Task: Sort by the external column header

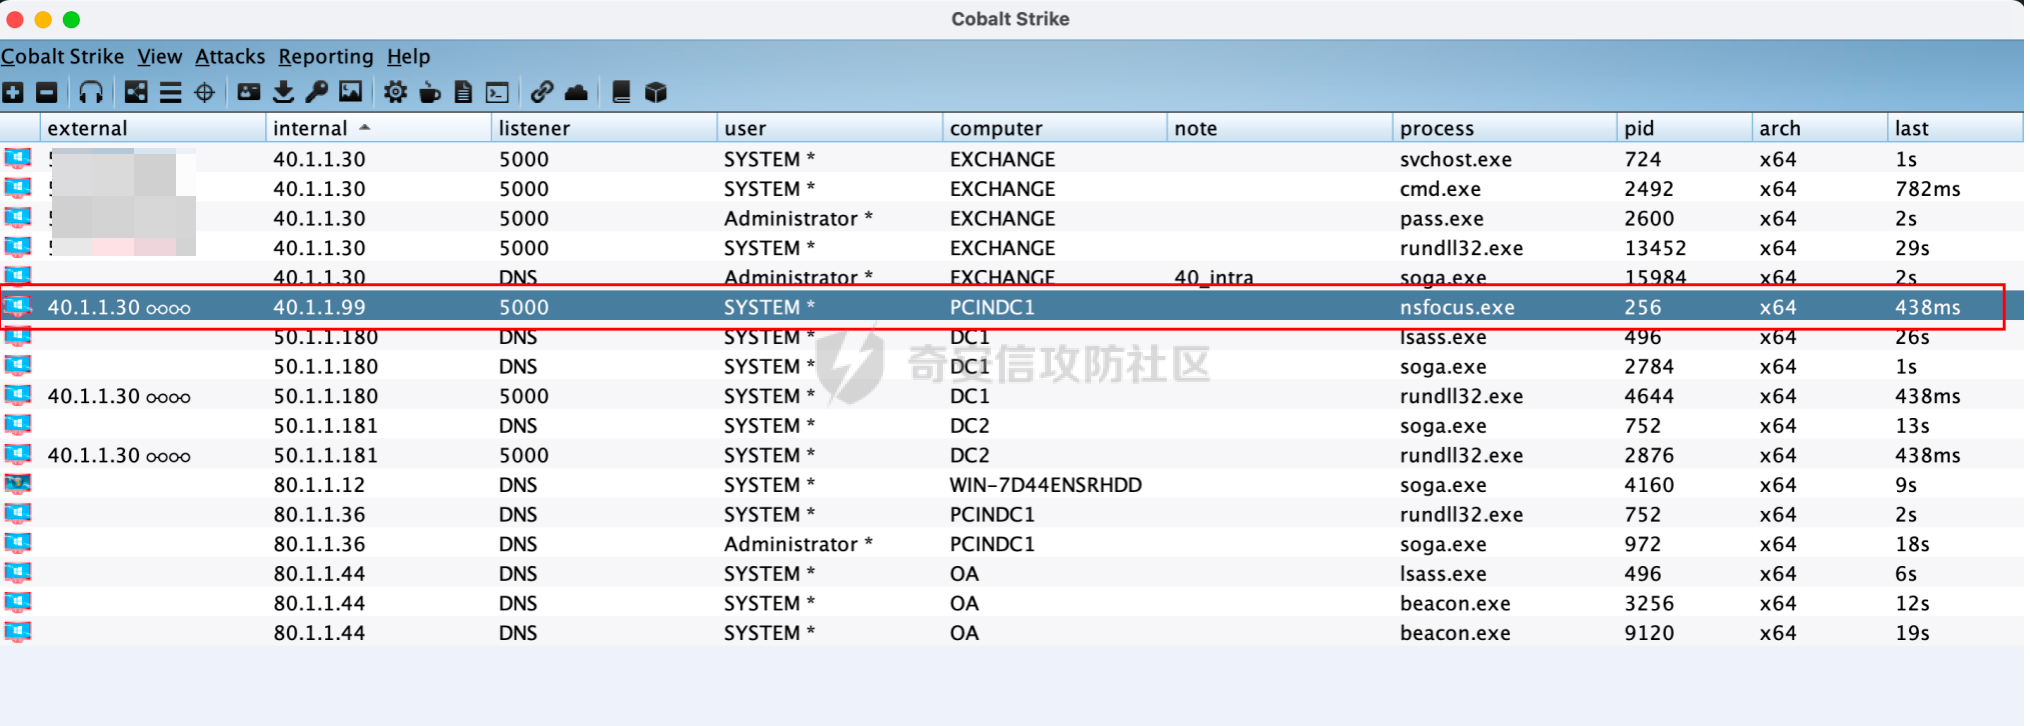Action: [x=153, y=128]
